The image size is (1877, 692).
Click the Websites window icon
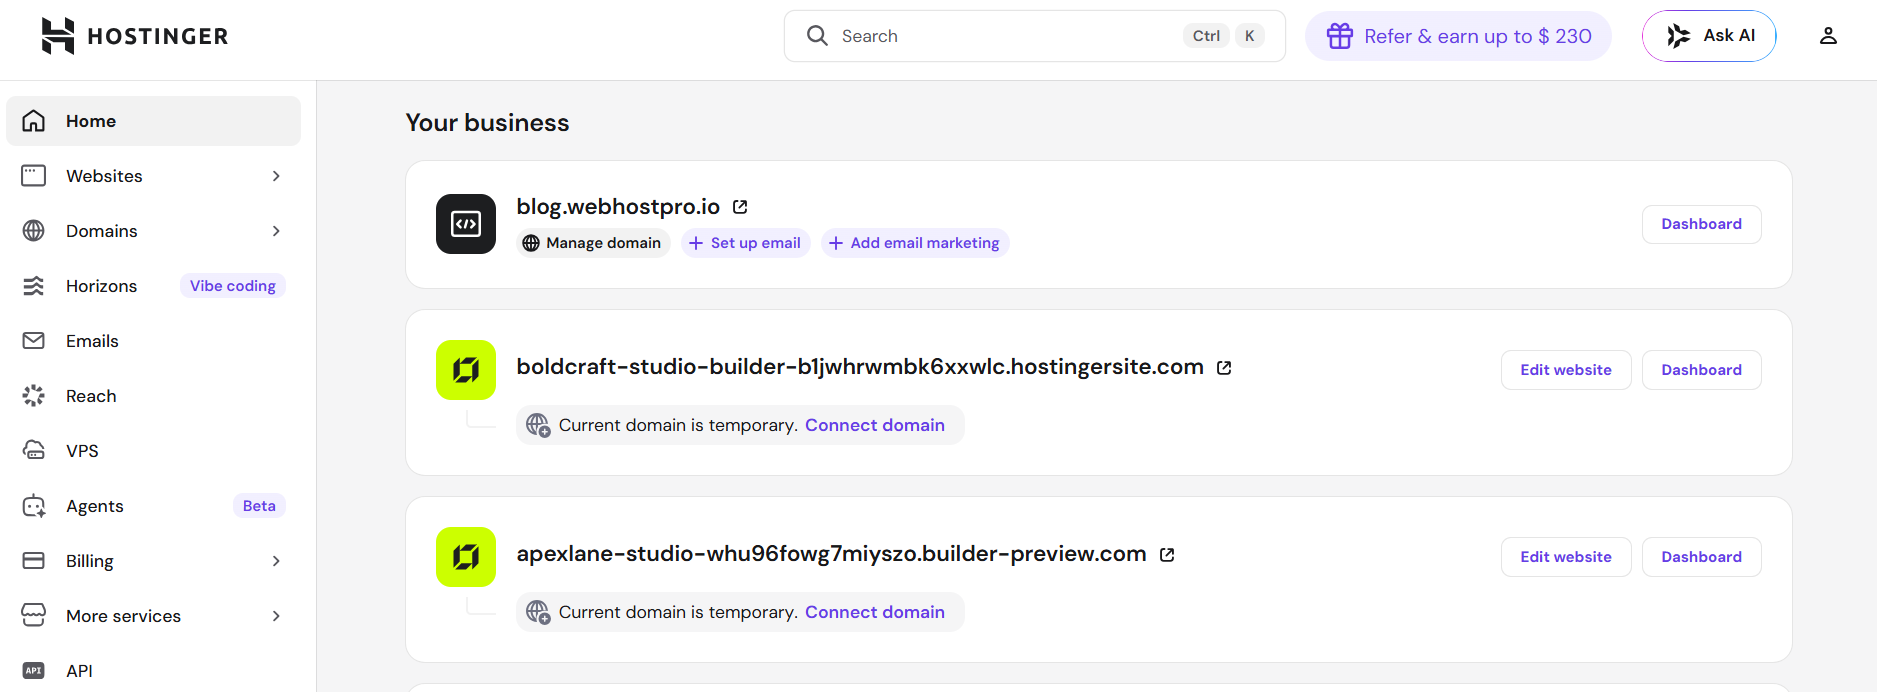(34, 176)
